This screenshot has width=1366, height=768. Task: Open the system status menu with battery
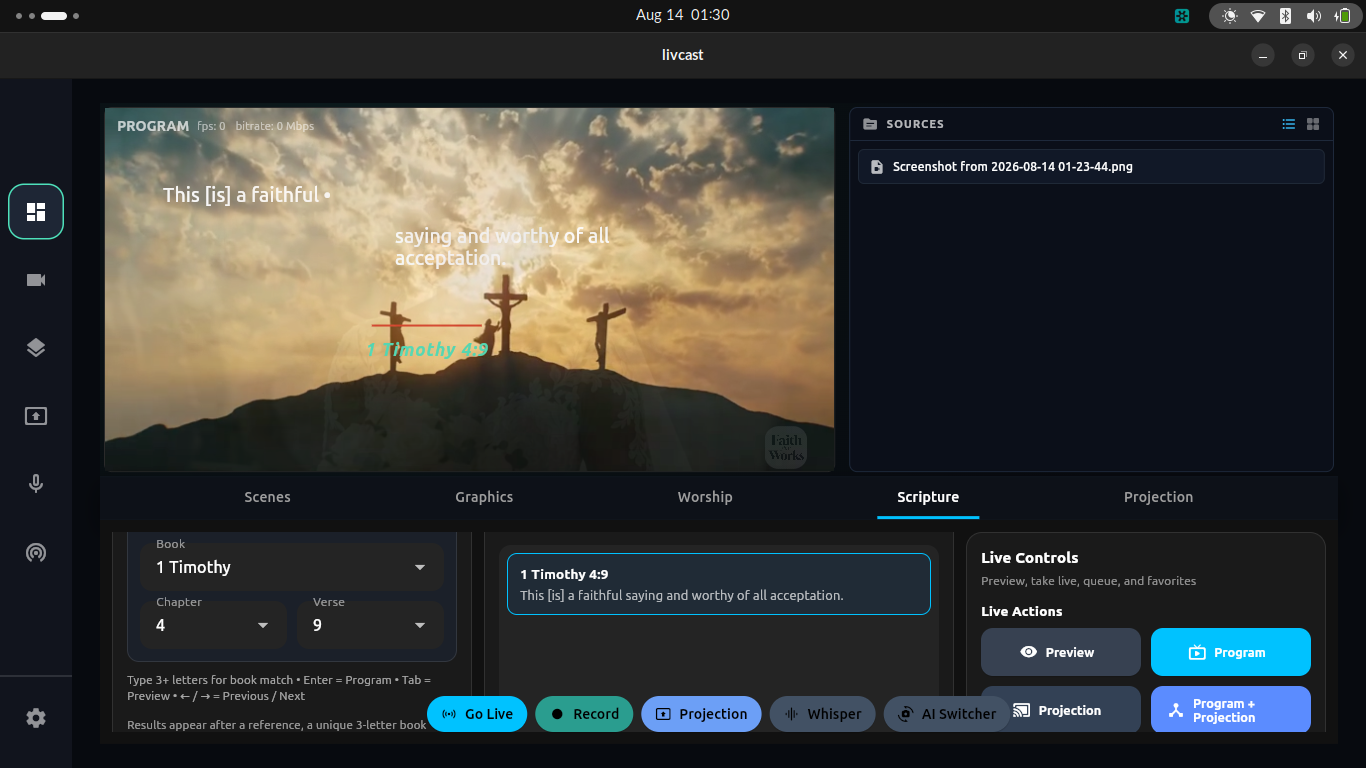point(1285,16)
